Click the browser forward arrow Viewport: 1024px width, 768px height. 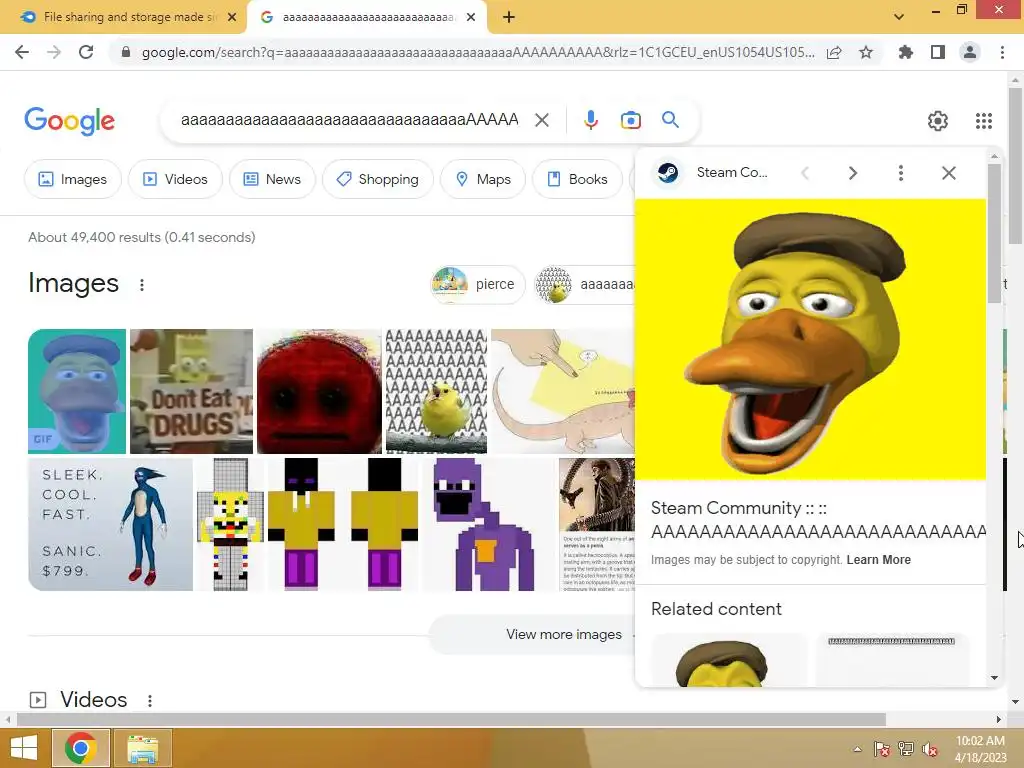54,52
